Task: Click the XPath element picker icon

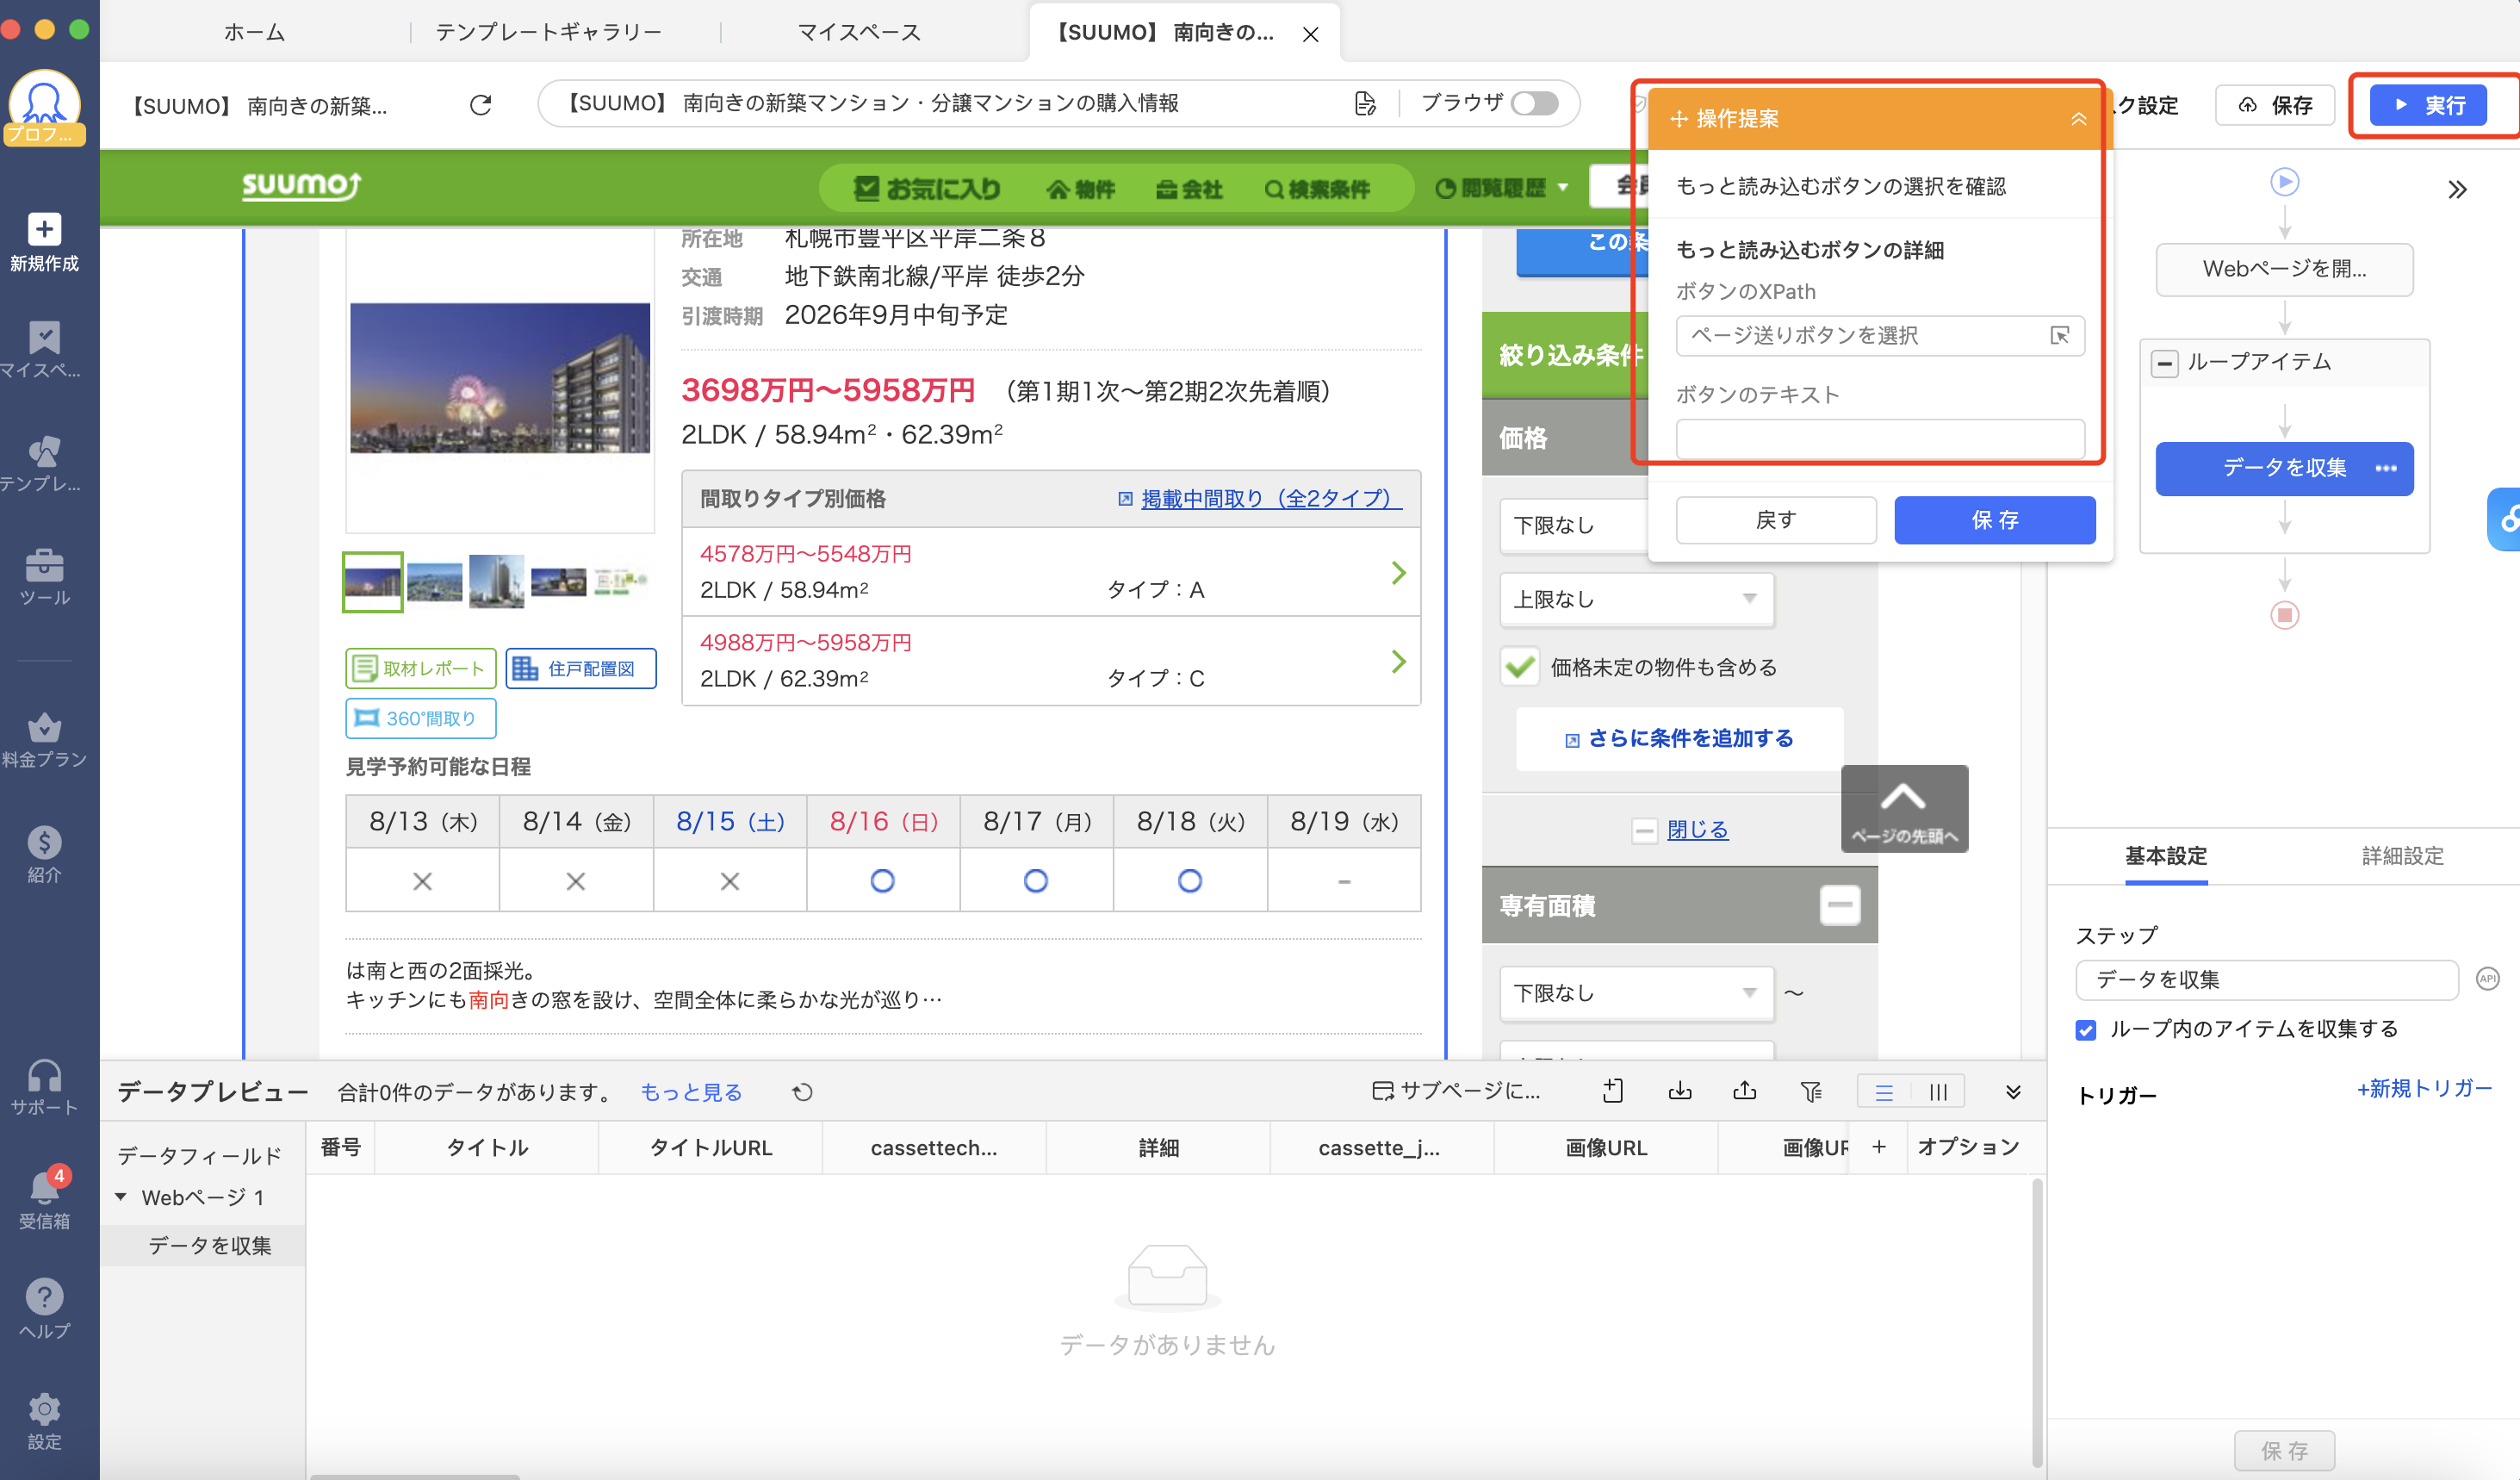Action: [2060, 335]
